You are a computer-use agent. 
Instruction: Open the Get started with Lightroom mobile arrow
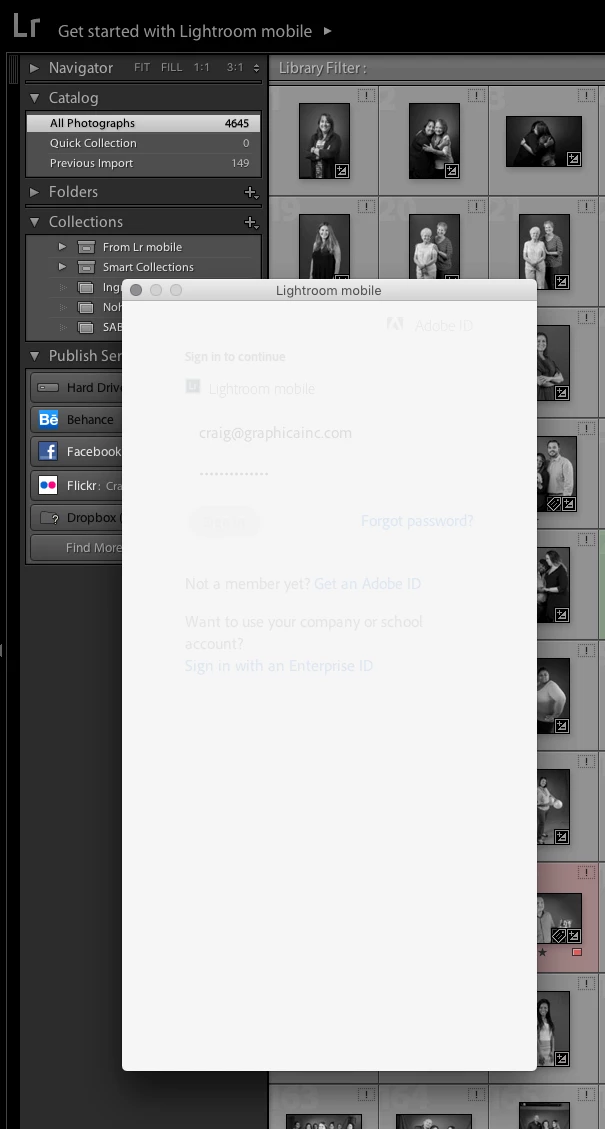pyautogui.click(x=328, y=31)
